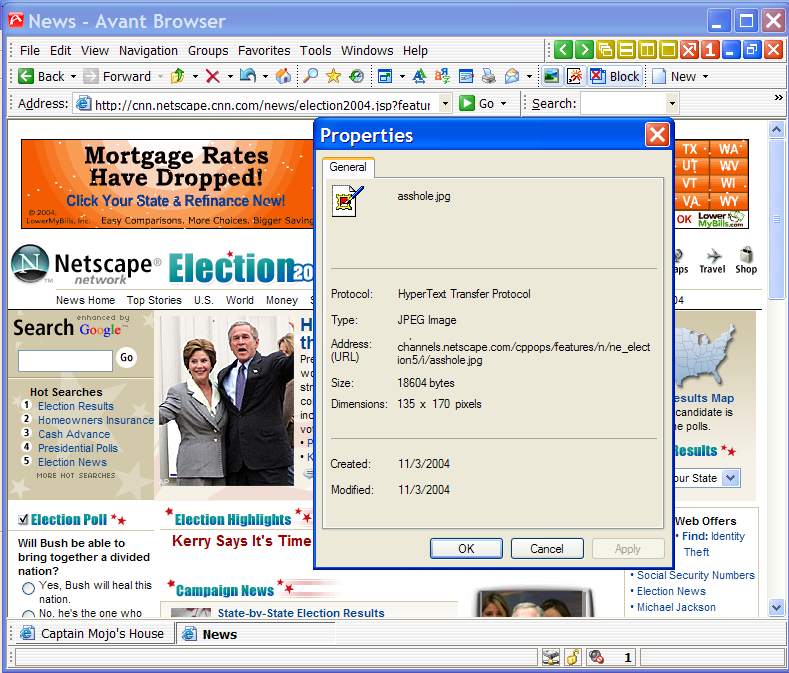789x673 pixels.
Task: Click the New blank page icon
Action: [659, 77]
